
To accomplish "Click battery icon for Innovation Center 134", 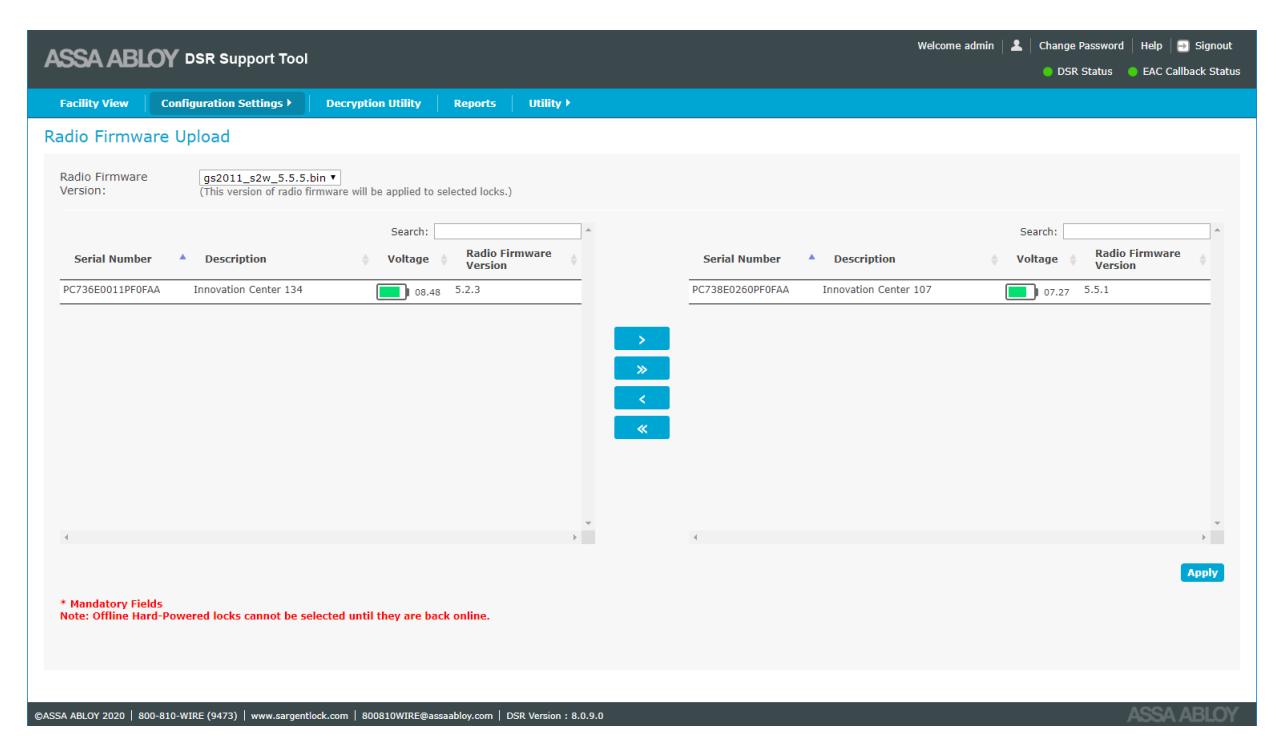I will 394,292.
